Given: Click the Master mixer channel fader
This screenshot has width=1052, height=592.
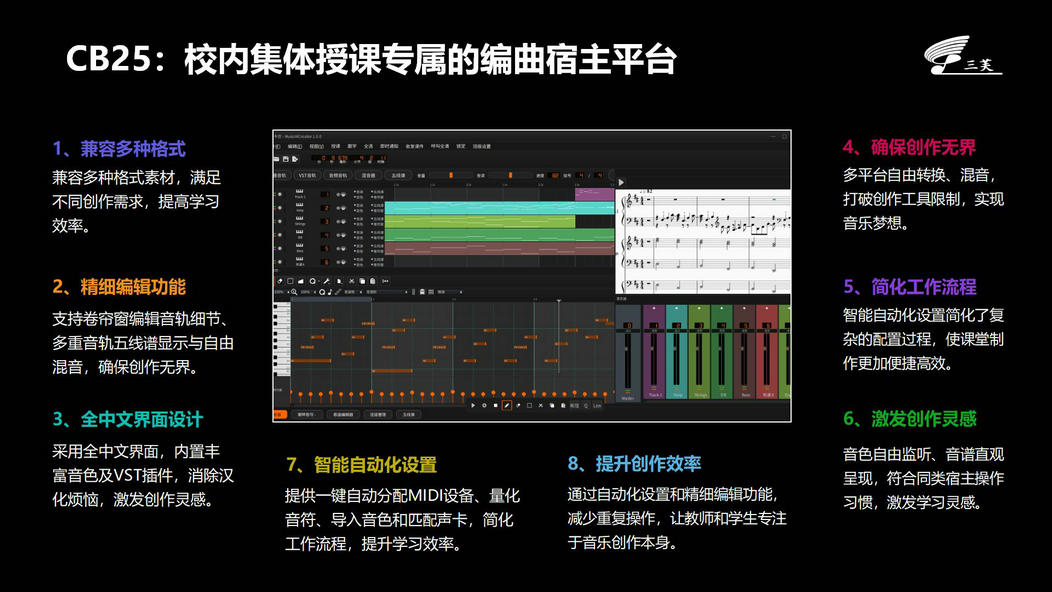Looking at the screenshot, I should [627, 348].
